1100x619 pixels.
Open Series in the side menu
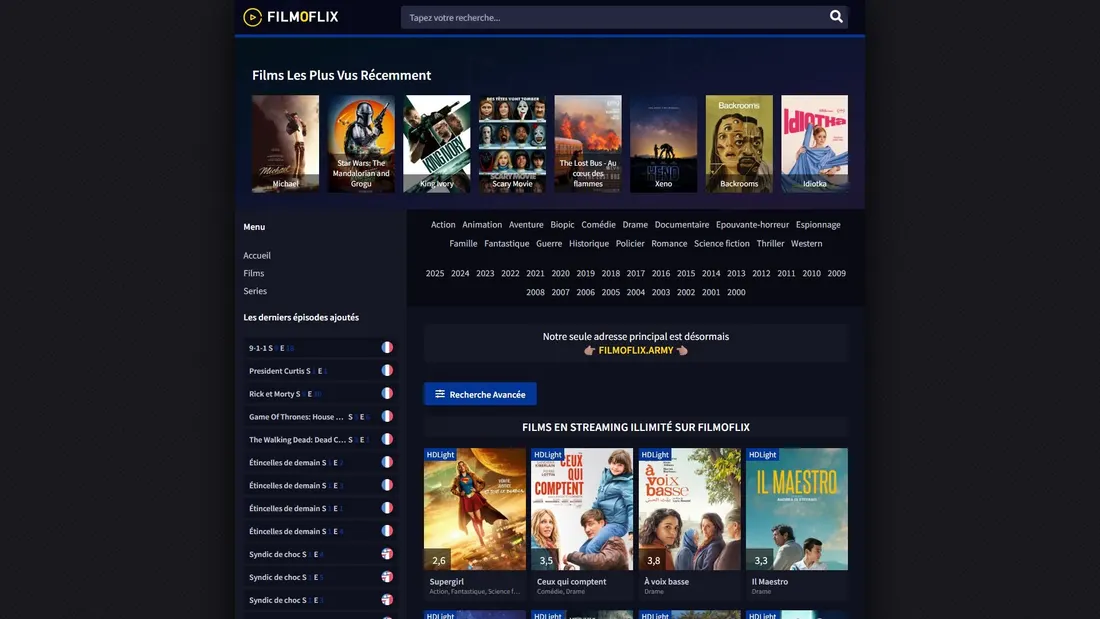click(x=255, y=291)
